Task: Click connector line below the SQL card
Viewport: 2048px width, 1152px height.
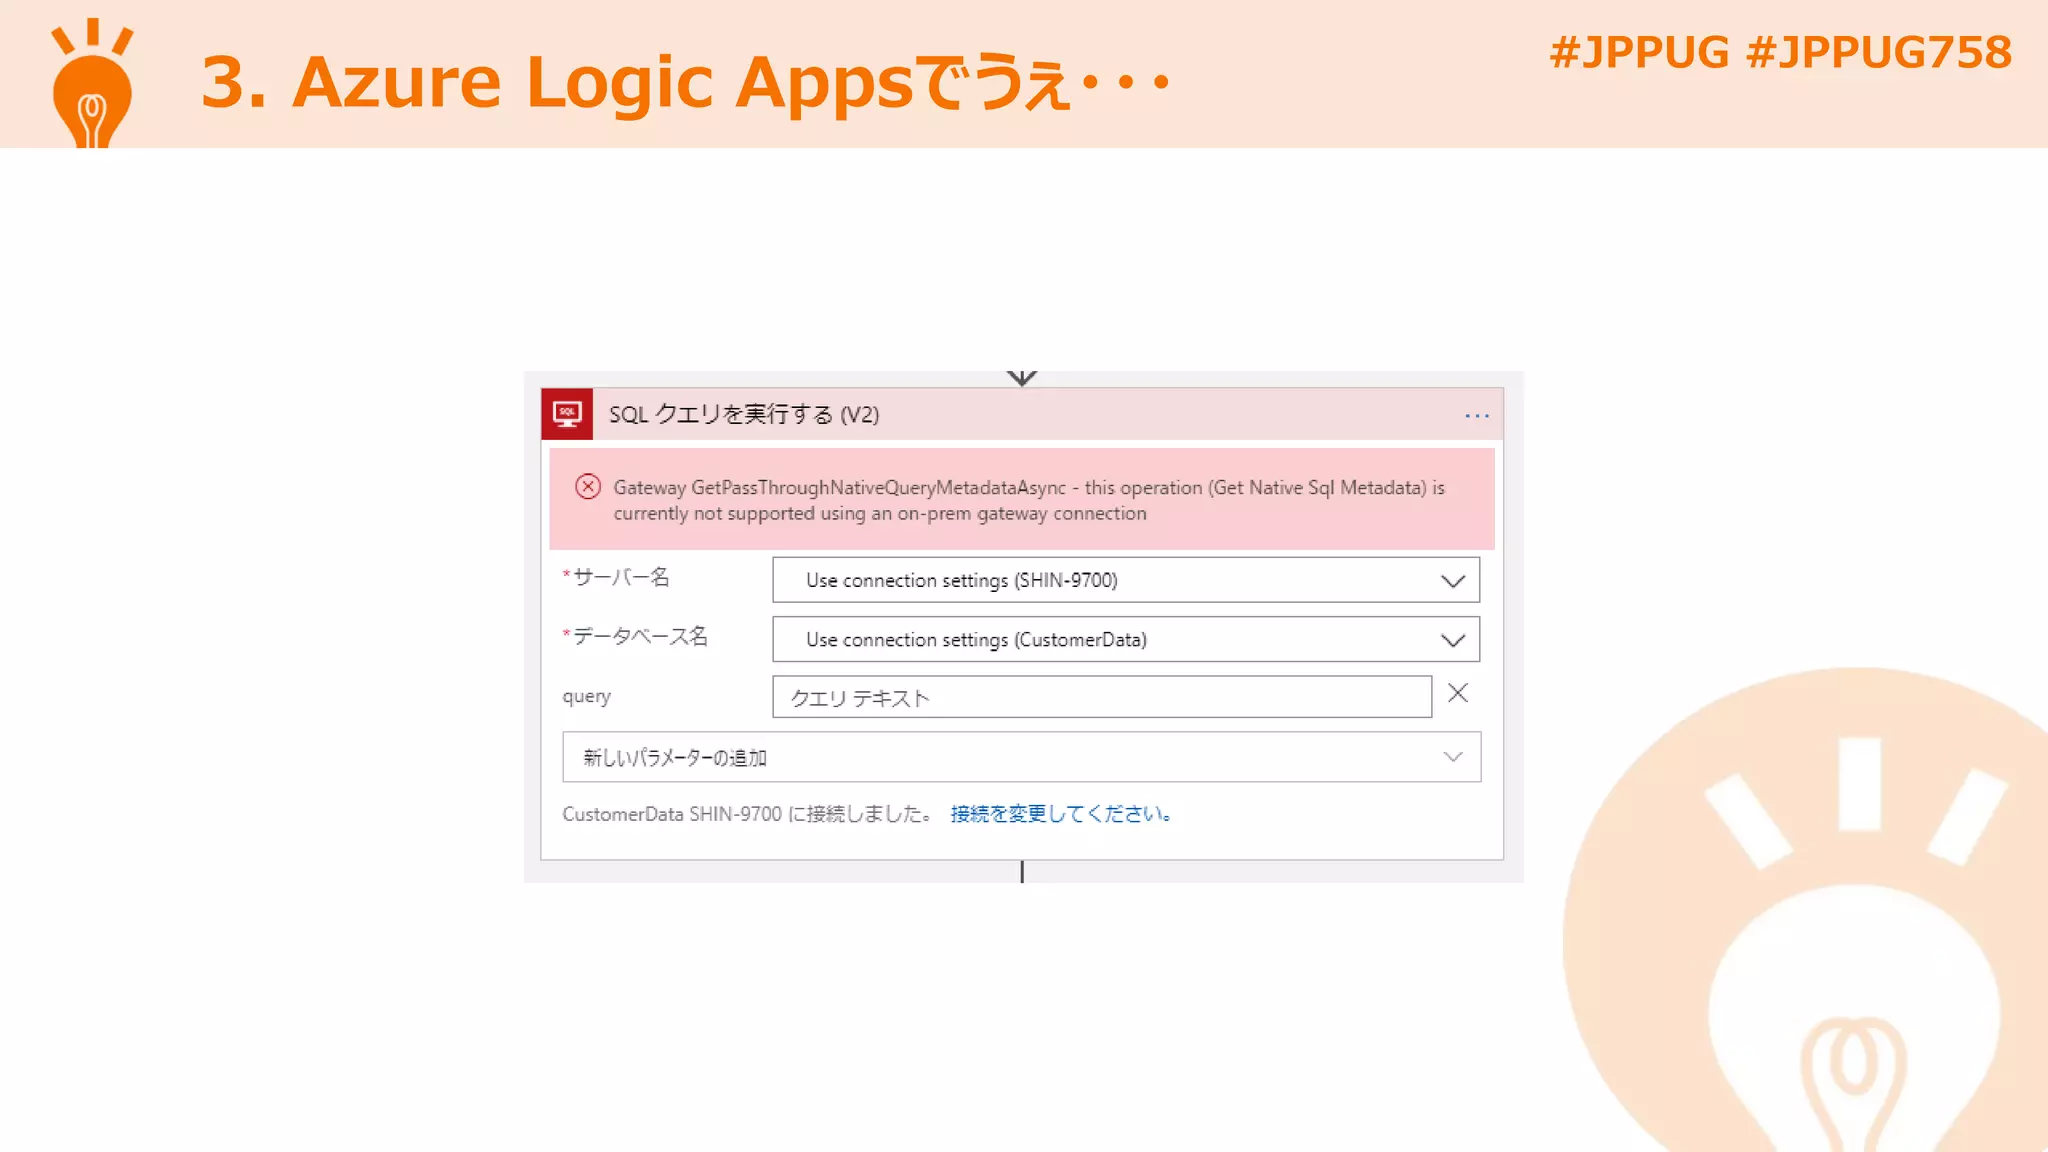Action: pos(1021,871)
